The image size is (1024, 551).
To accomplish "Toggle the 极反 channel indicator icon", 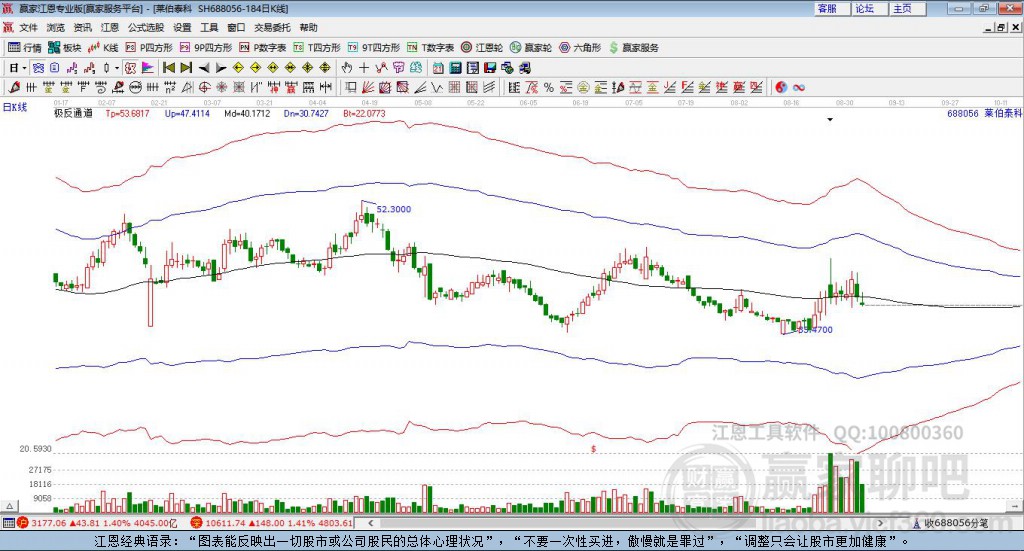I will tap(130, 68).
